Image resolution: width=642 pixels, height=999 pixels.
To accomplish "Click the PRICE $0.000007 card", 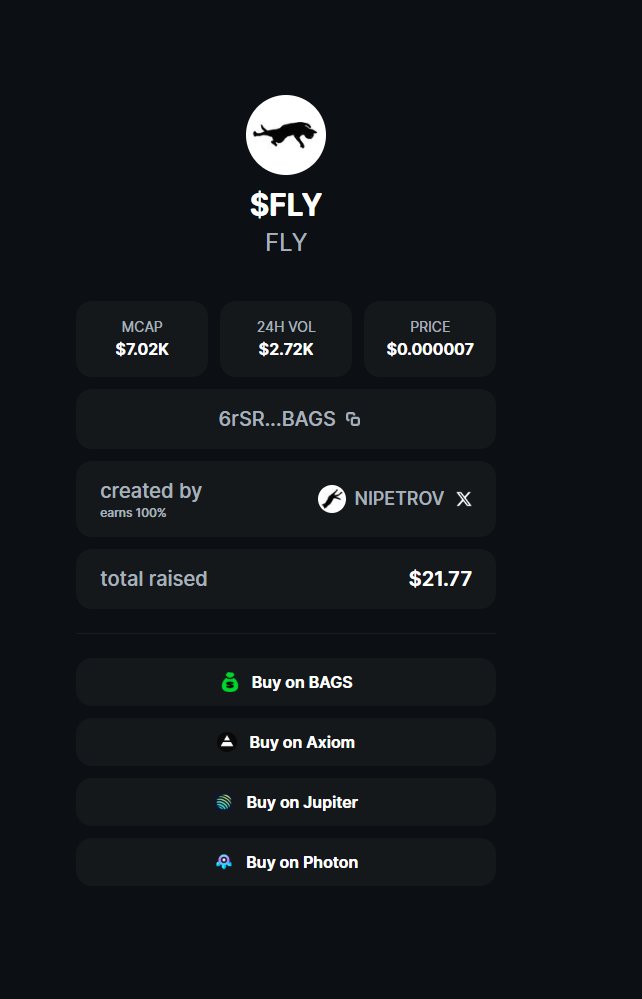I will [430, 339].
